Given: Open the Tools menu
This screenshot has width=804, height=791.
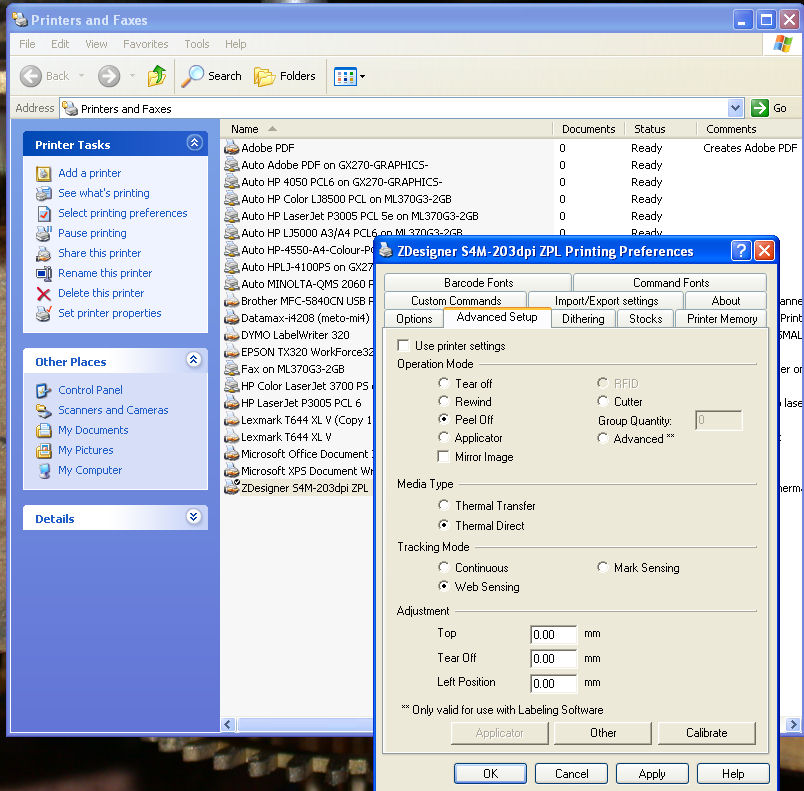Looking at the screenshot, I should tap(197, 44).
